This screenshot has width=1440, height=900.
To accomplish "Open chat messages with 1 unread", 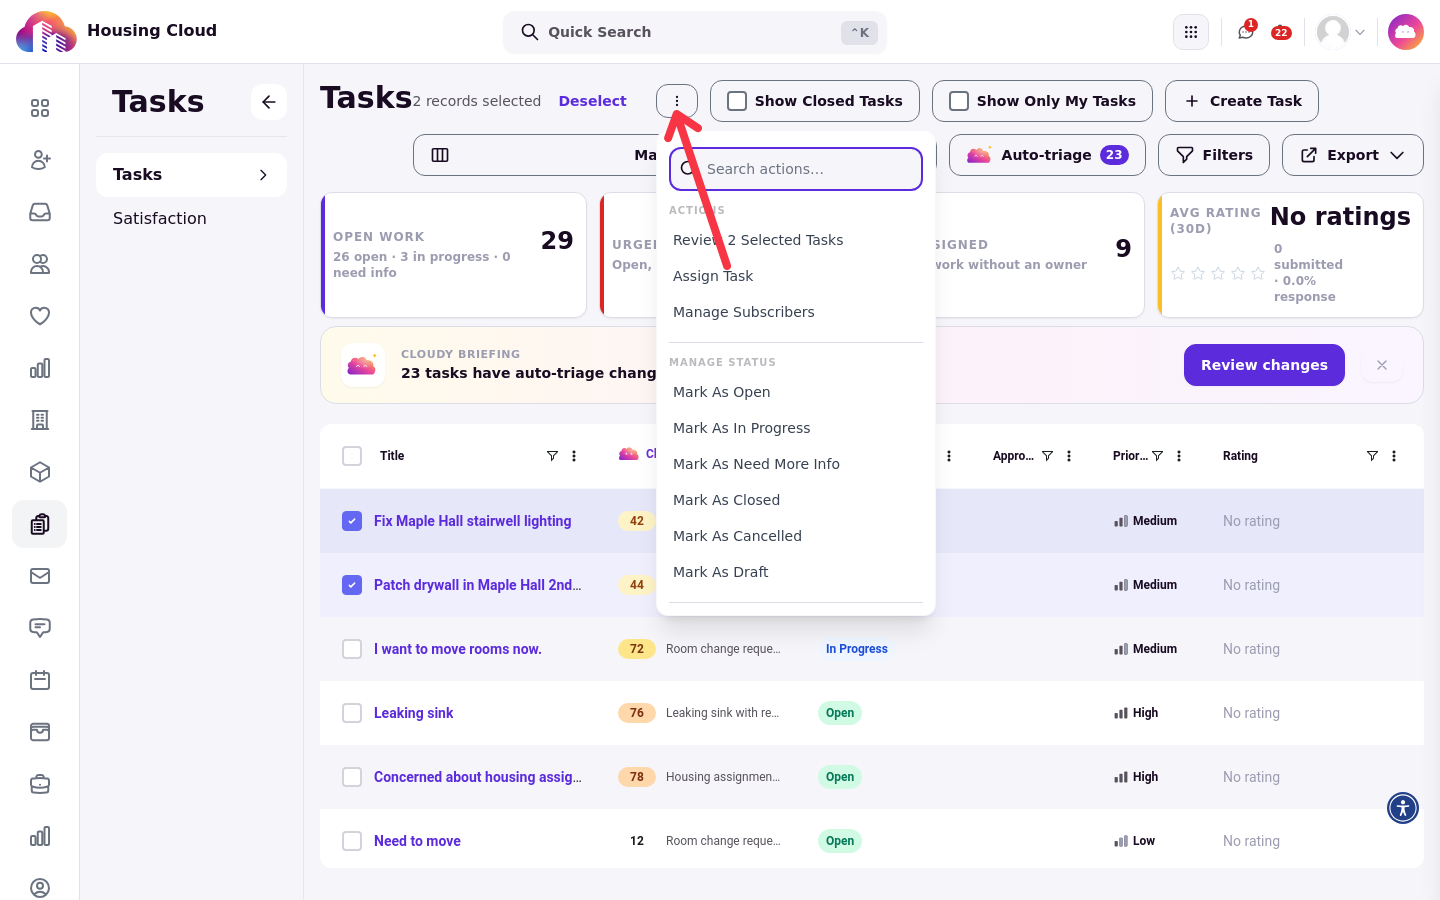I will pos(1246,32).
